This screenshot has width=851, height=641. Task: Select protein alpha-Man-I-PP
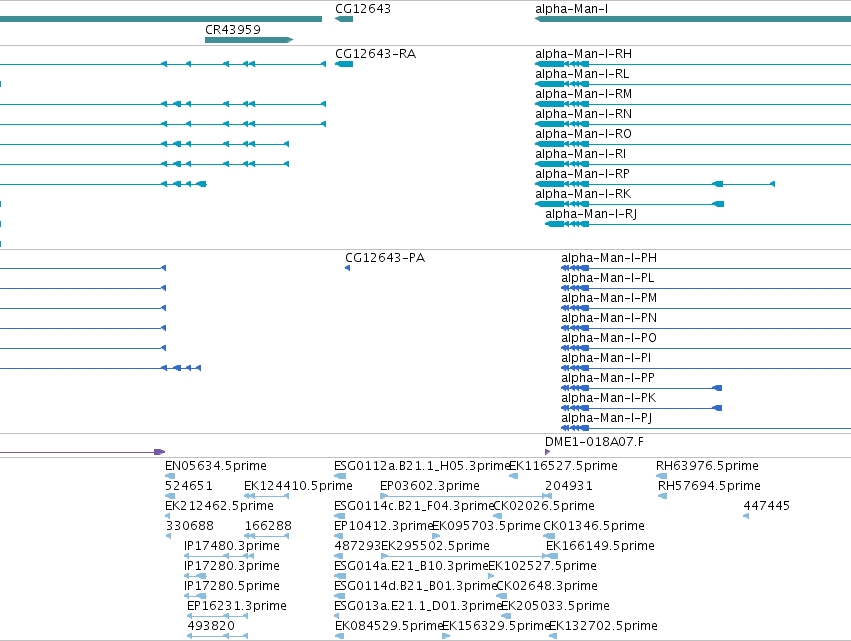(x=608, y=378)
